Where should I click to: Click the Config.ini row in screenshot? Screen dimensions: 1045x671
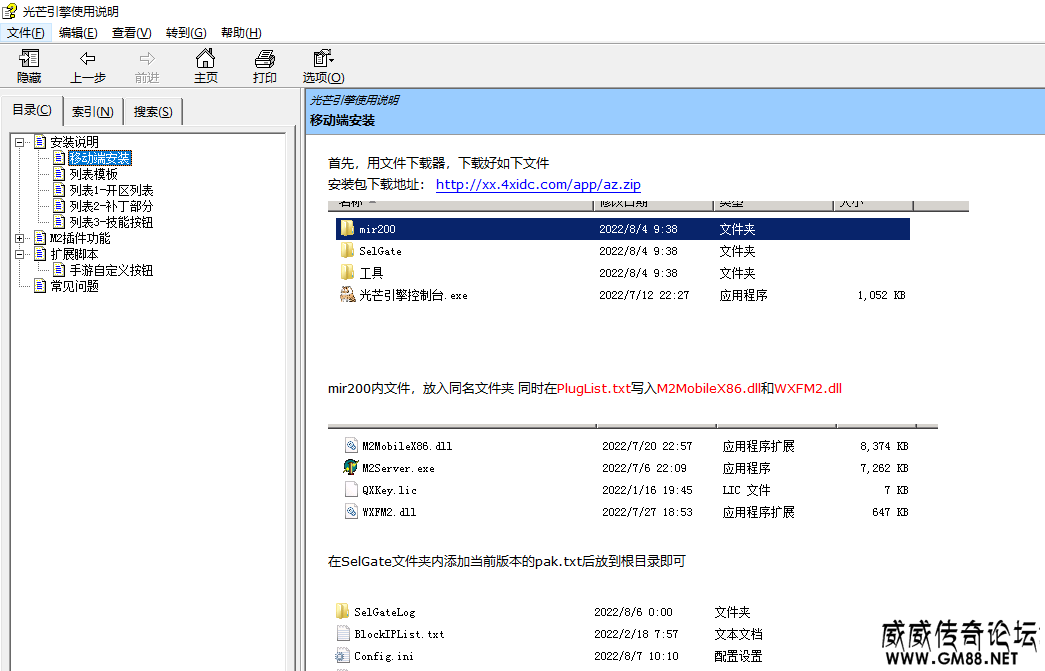click(x=550, y=656)
